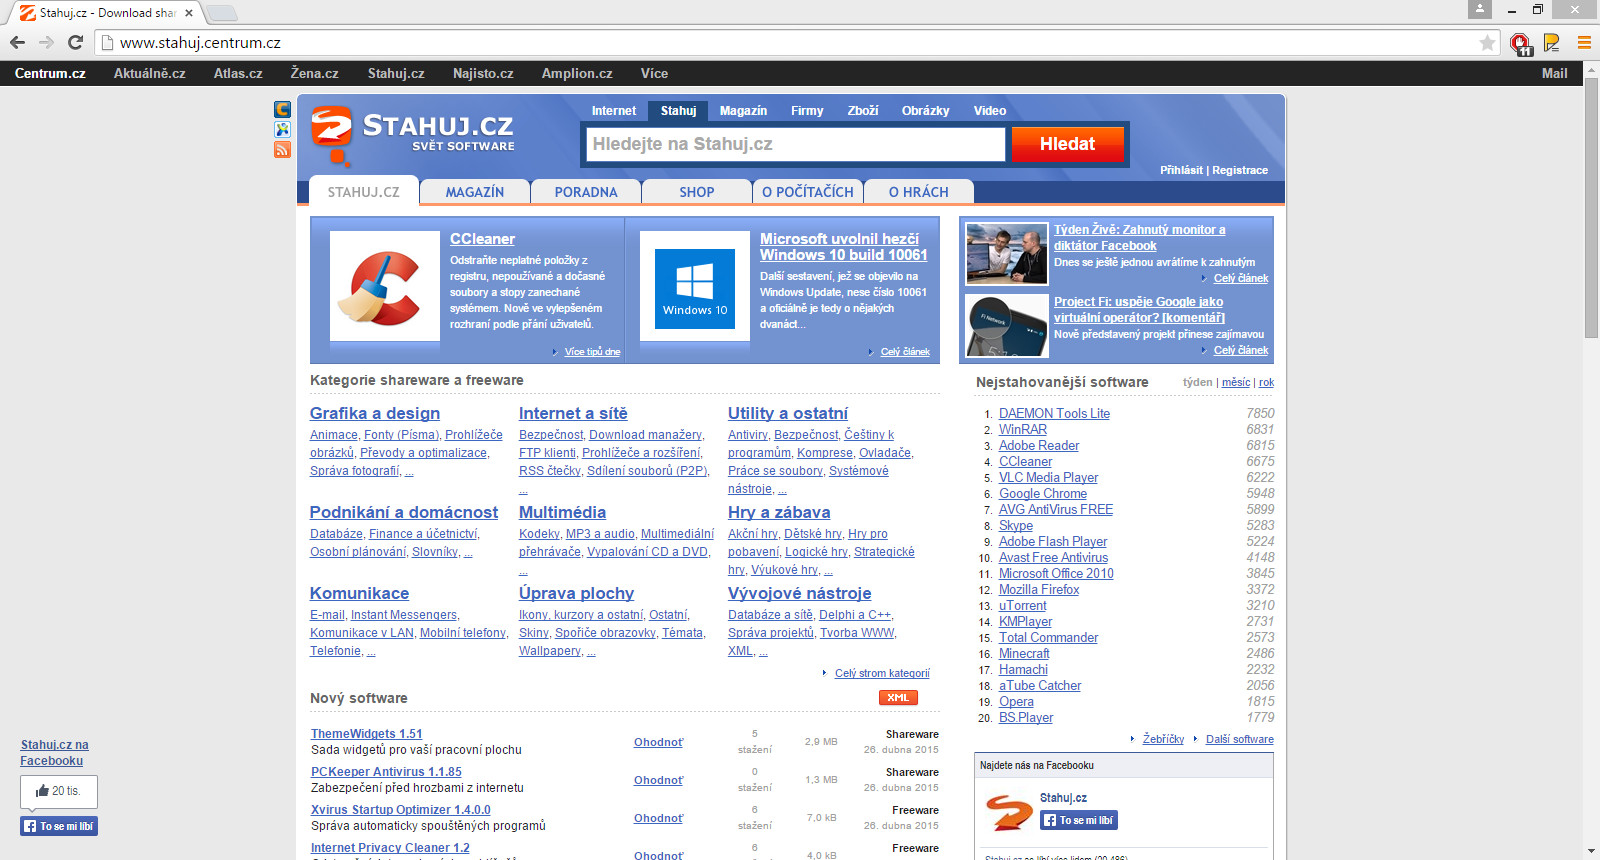Select the Internet search tab

pos(614,111)
